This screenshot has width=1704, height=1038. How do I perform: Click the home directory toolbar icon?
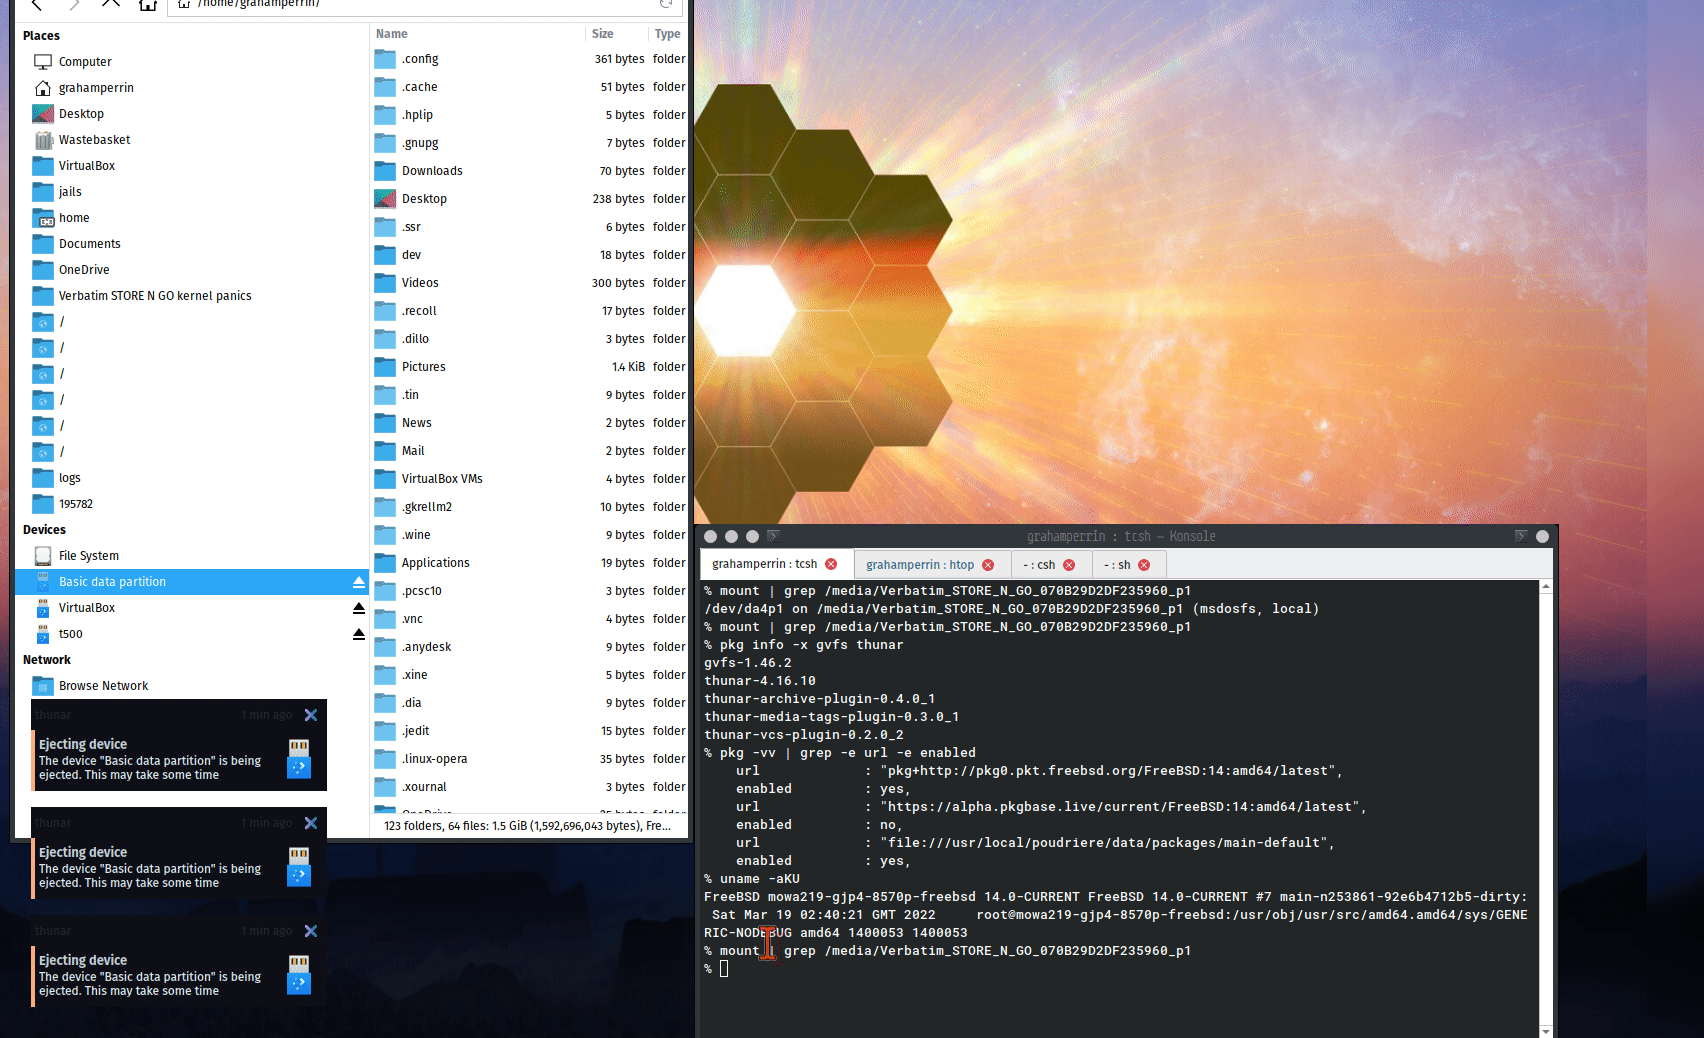[148, 5]
